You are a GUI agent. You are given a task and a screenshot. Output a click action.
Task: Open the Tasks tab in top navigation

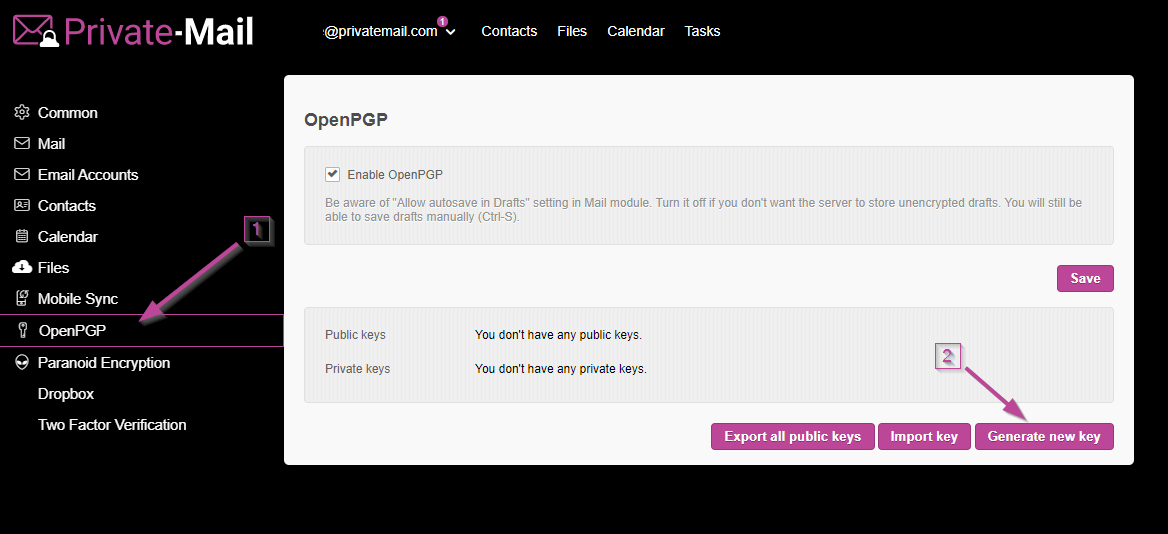[x=702, y=31]
